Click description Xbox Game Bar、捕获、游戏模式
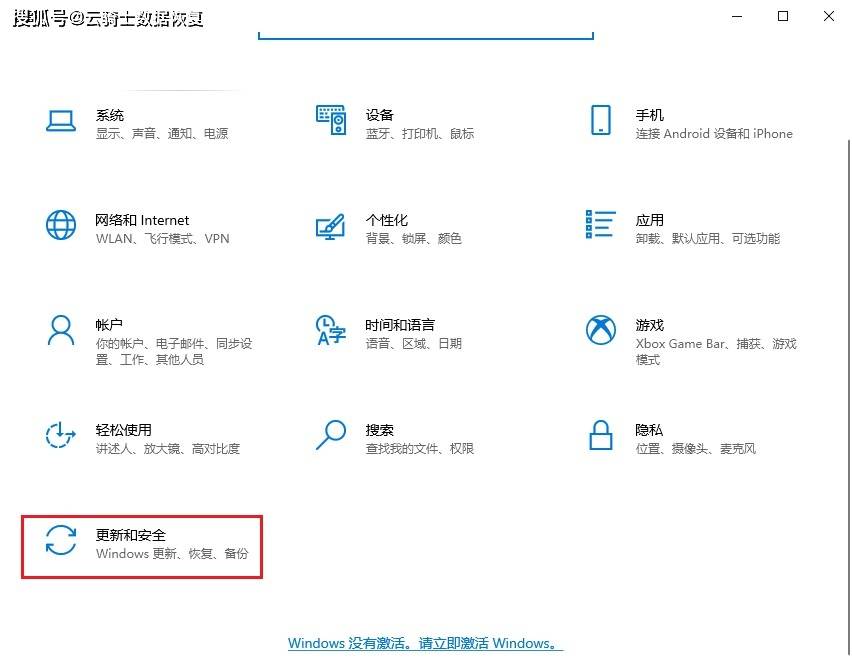 pos(716,351)
